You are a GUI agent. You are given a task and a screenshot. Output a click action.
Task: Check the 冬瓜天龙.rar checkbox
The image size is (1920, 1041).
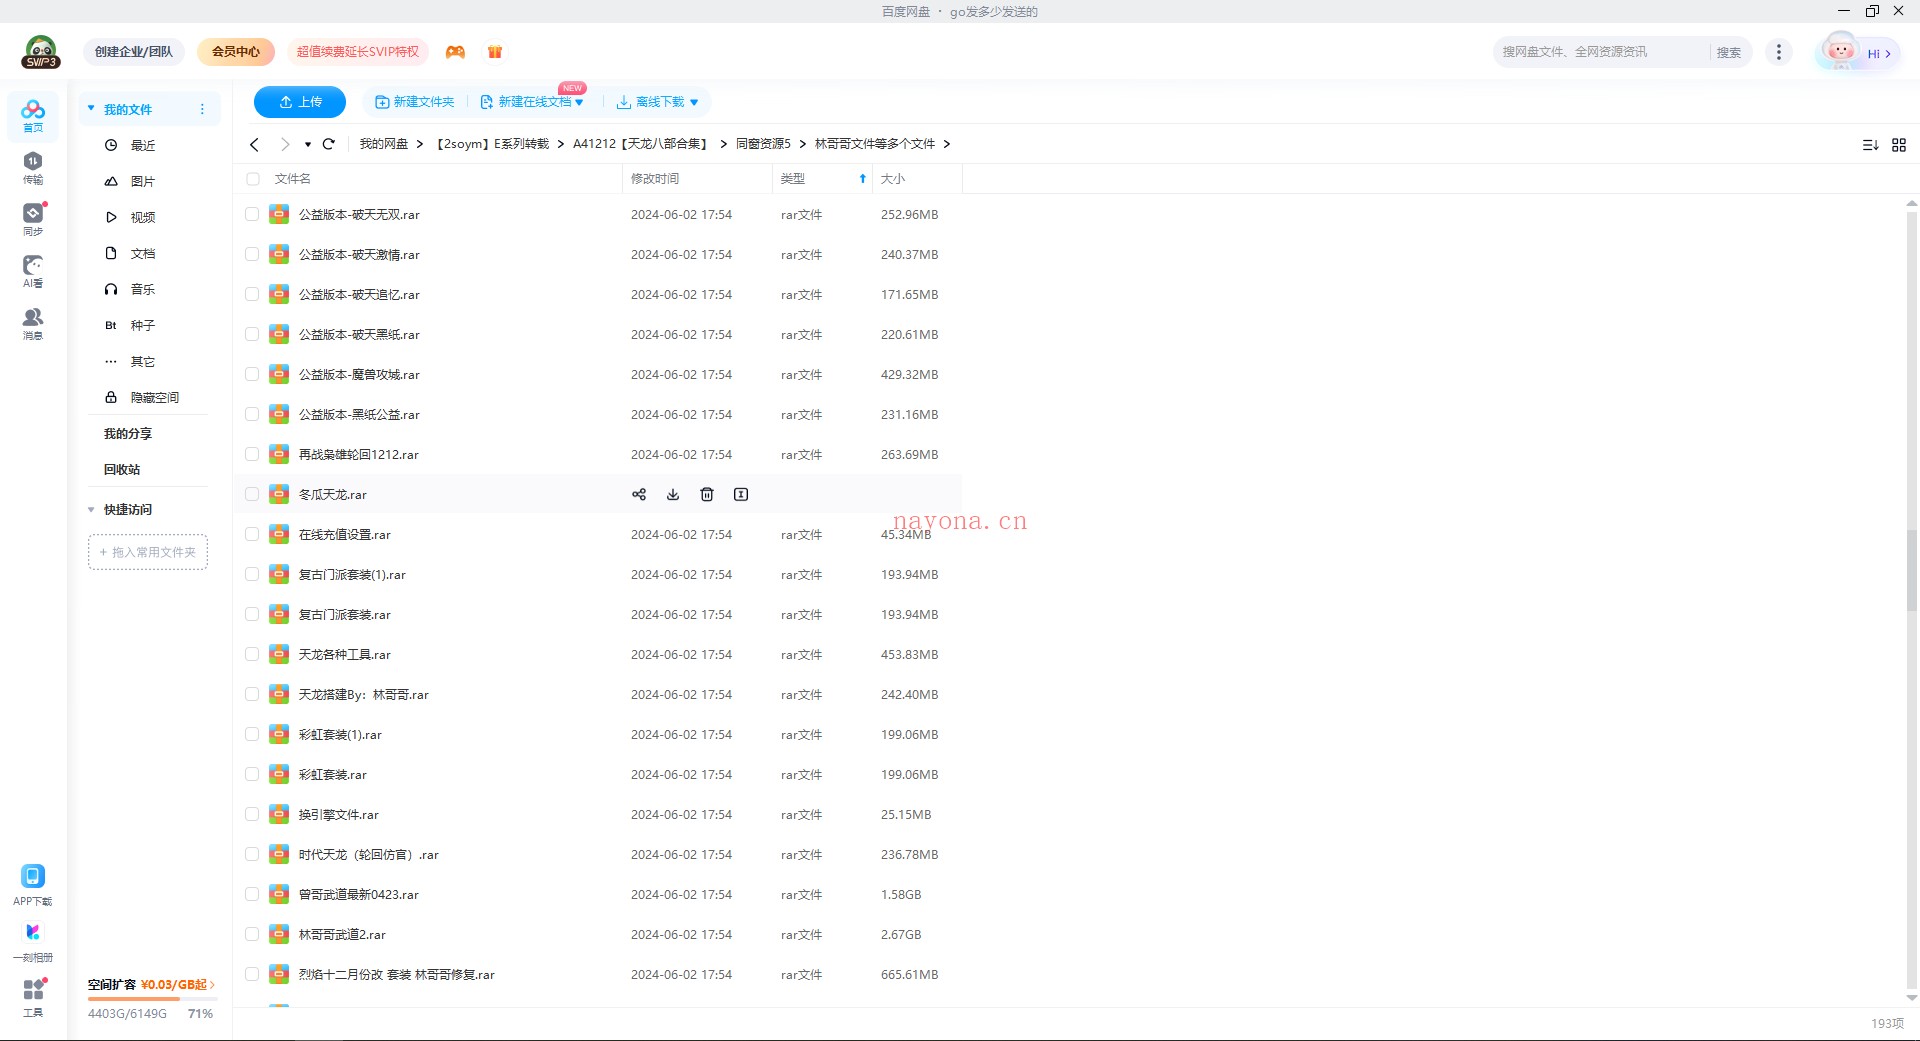pyautogui.click(x=252, y=494)
